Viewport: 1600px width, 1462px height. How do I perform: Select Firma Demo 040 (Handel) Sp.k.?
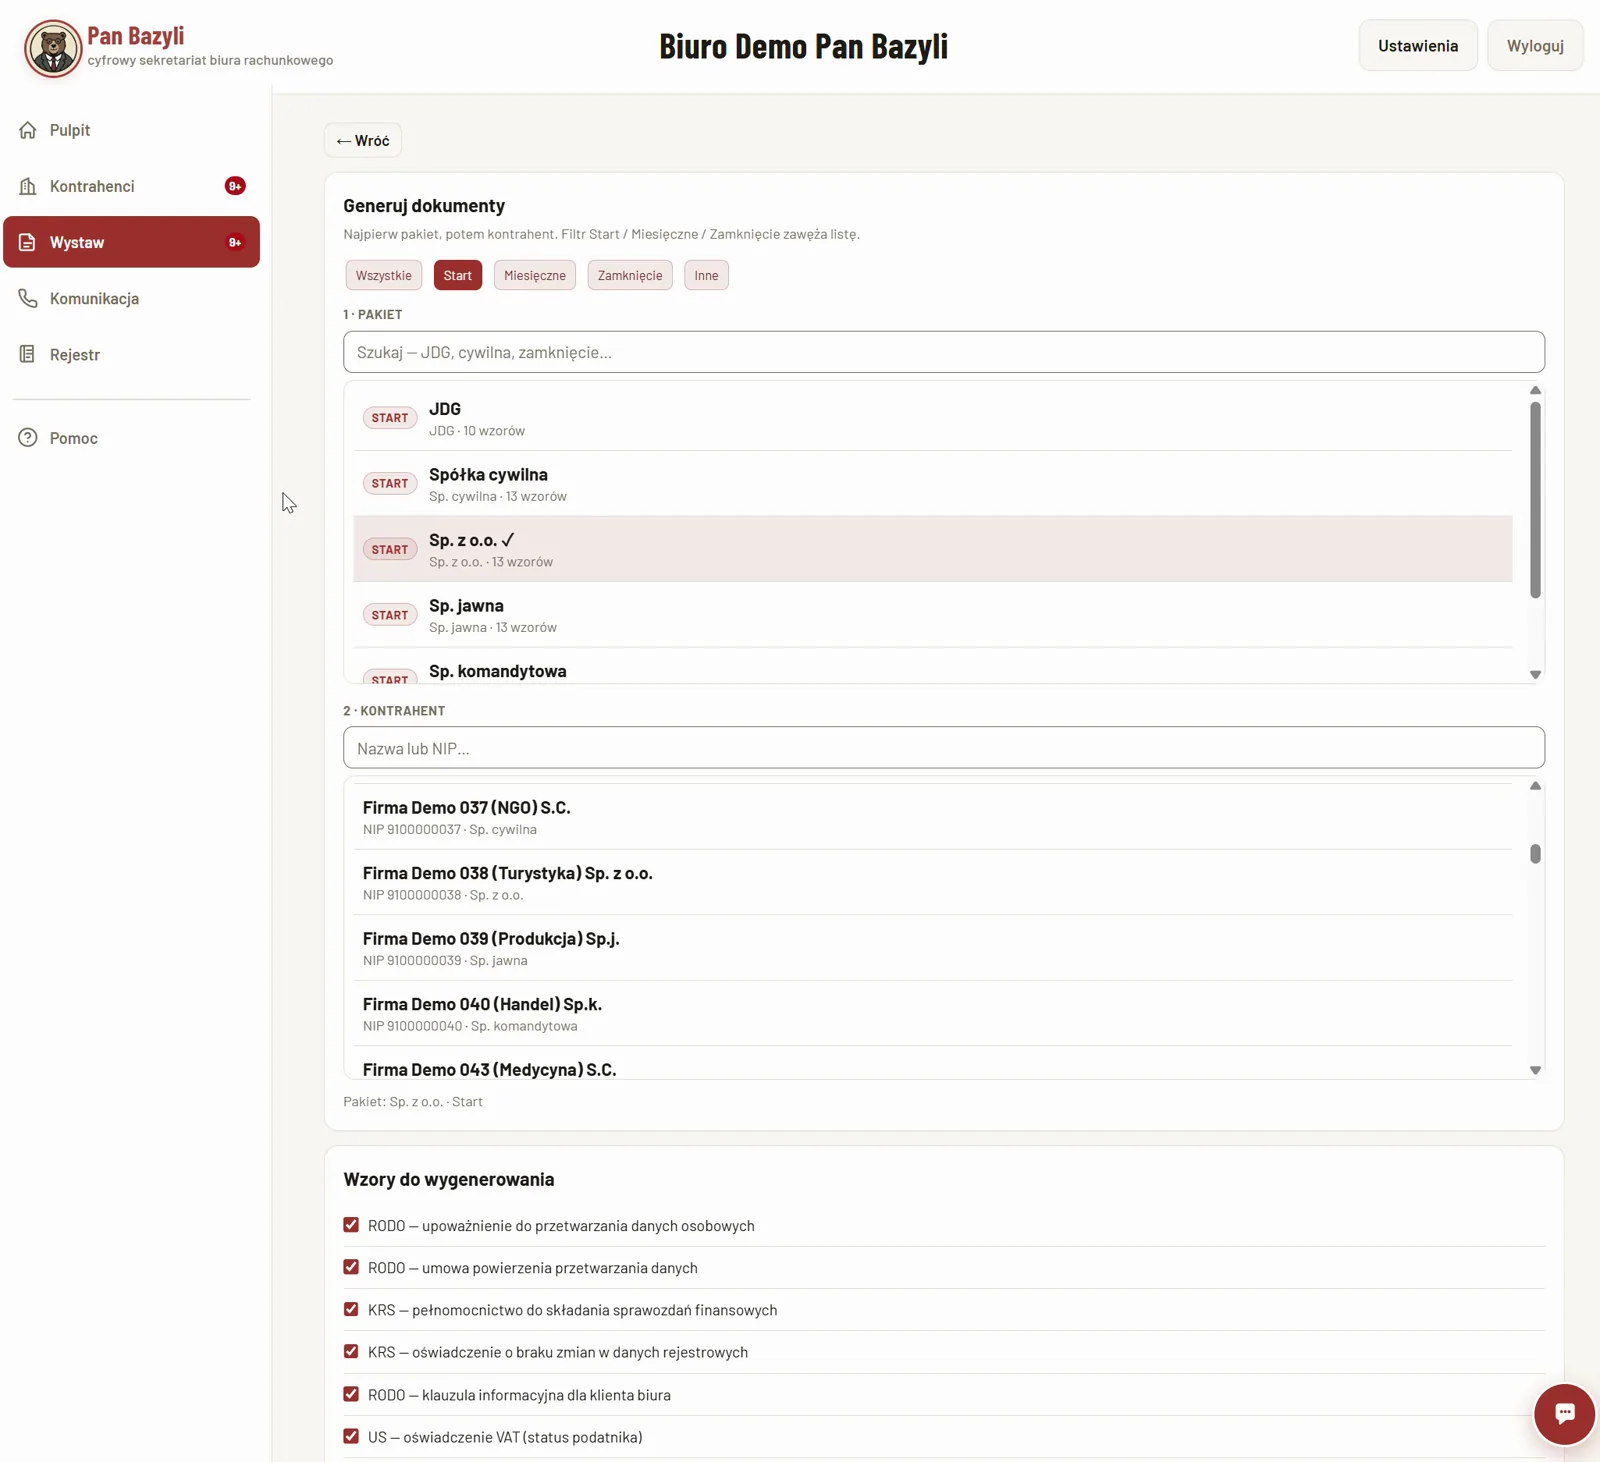click(x=933, y=1013)
